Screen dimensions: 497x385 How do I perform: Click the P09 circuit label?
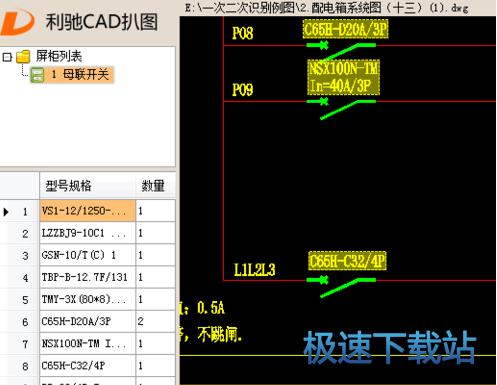(243, 90)
